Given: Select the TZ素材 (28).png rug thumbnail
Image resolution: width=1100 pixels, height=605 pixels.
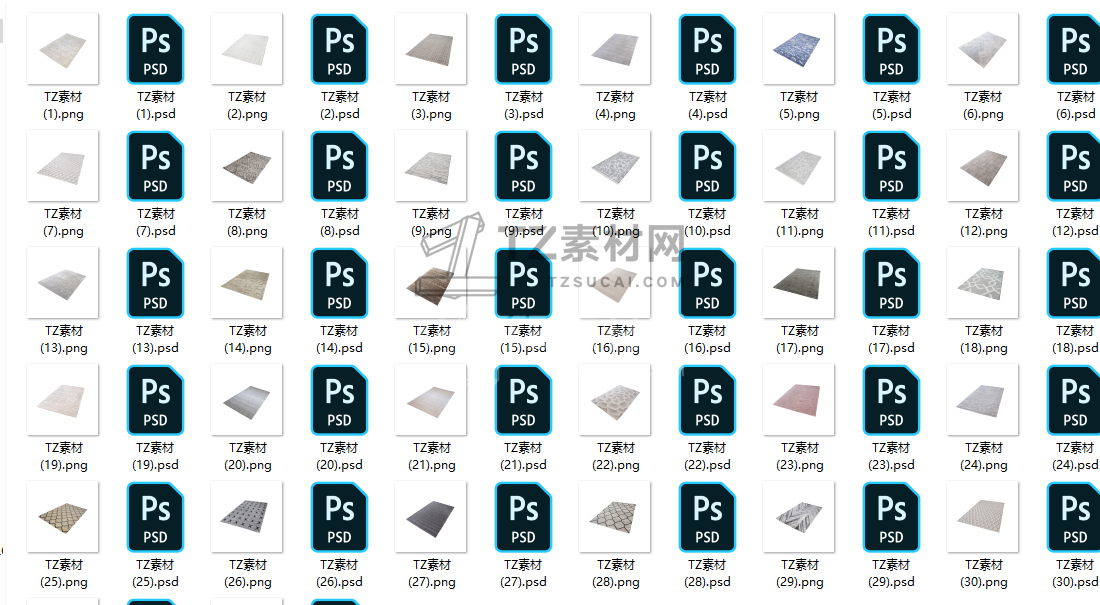Looking at the screenshot, I should 615,518.
